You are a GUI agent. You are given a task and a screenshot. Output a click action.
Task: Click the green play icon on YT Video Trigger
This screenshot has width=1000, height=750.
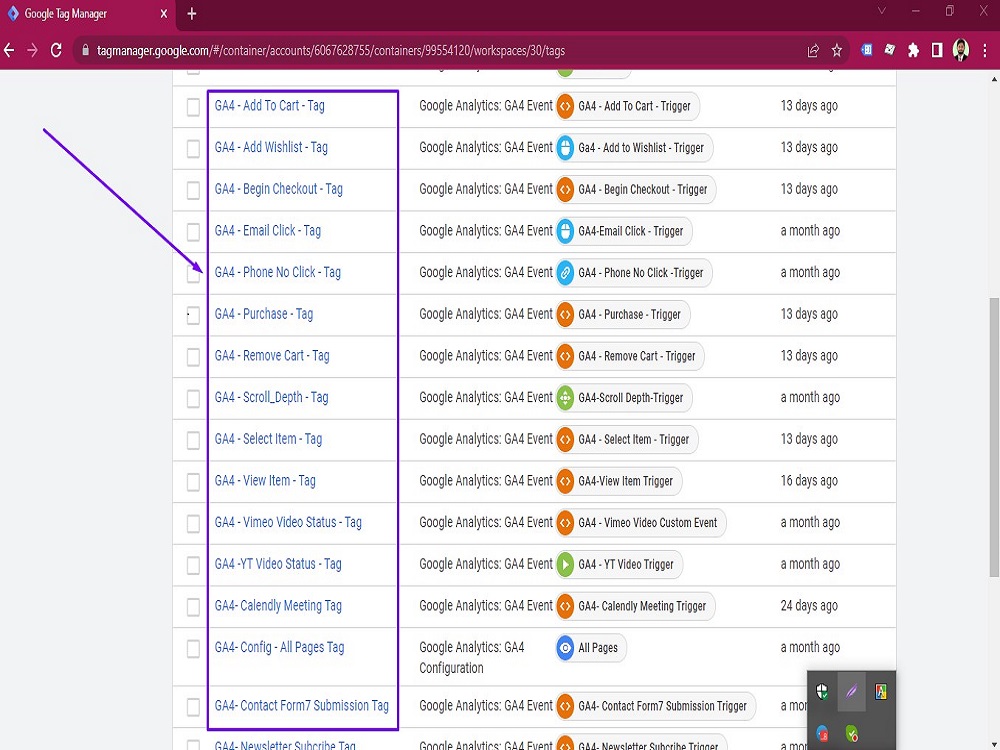click(x=564, y=564)
